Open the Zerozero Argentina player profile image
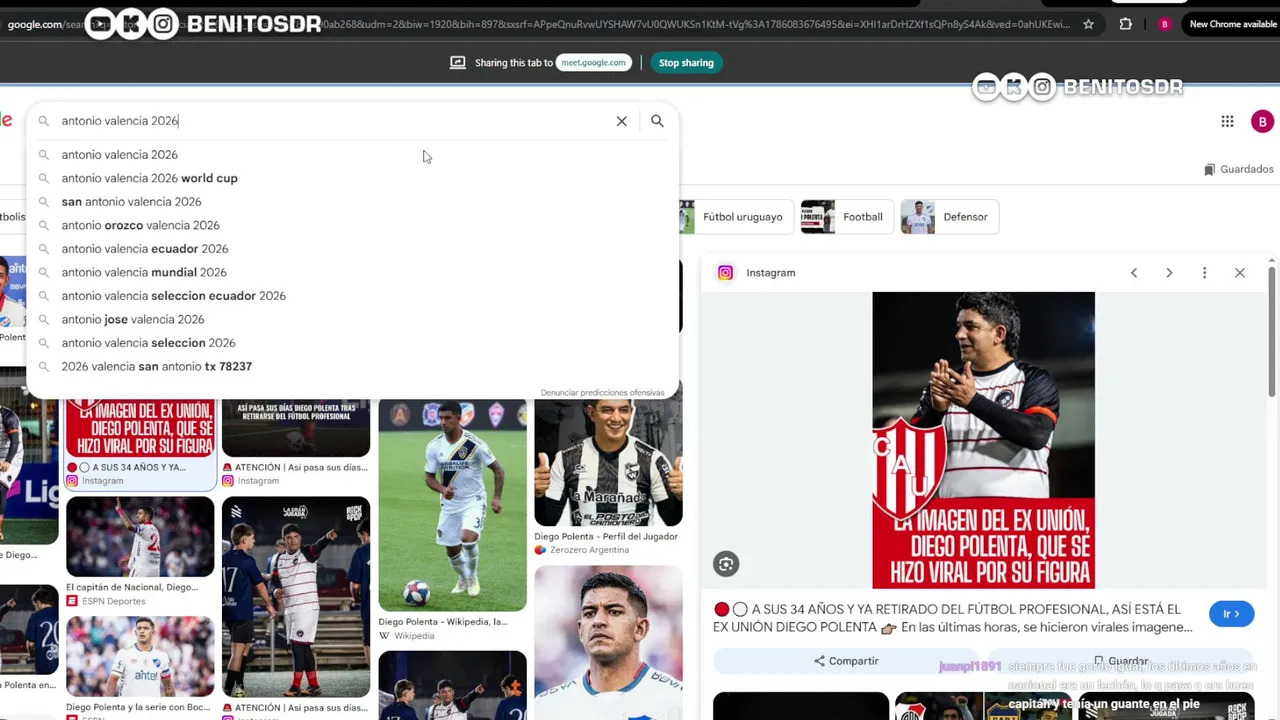This screenshot has width=1280, height=720. [608, 463]
